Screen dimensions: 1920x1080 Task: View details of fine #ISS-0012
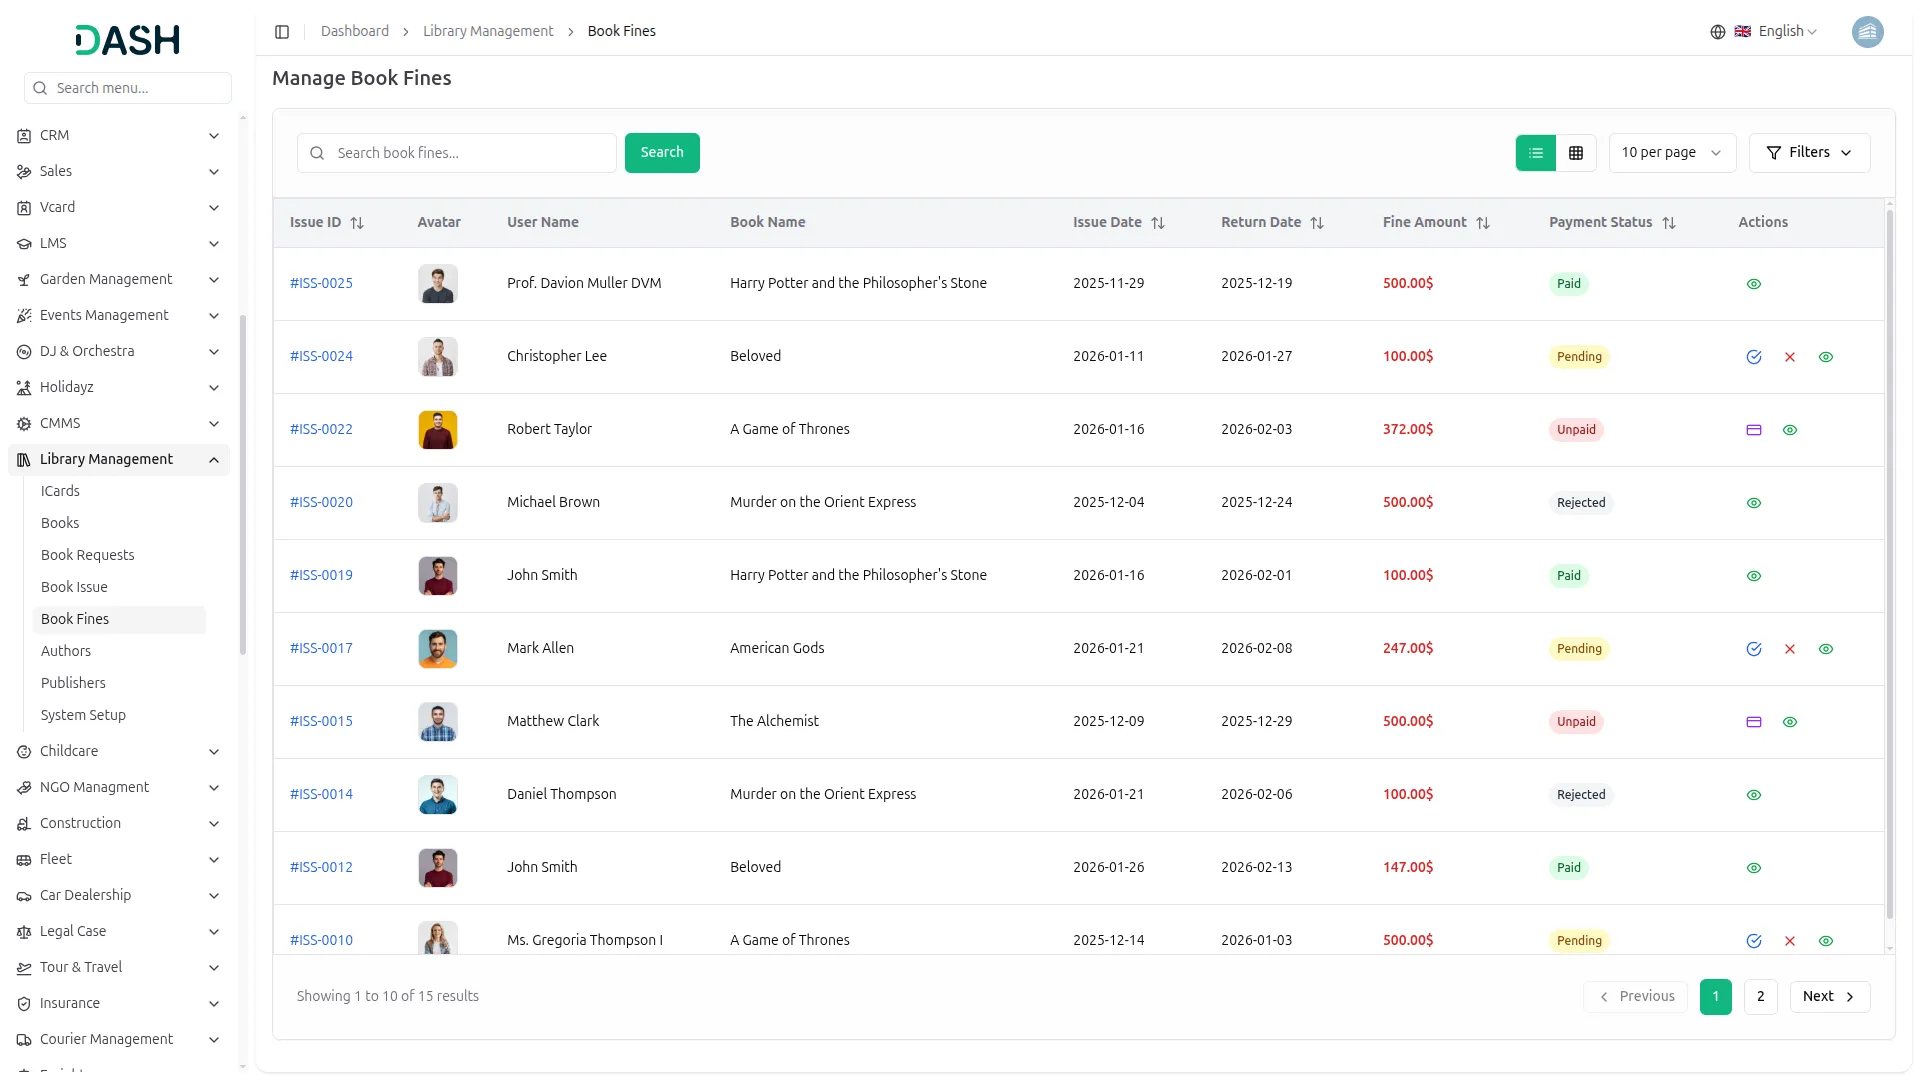pos(1754,868)
